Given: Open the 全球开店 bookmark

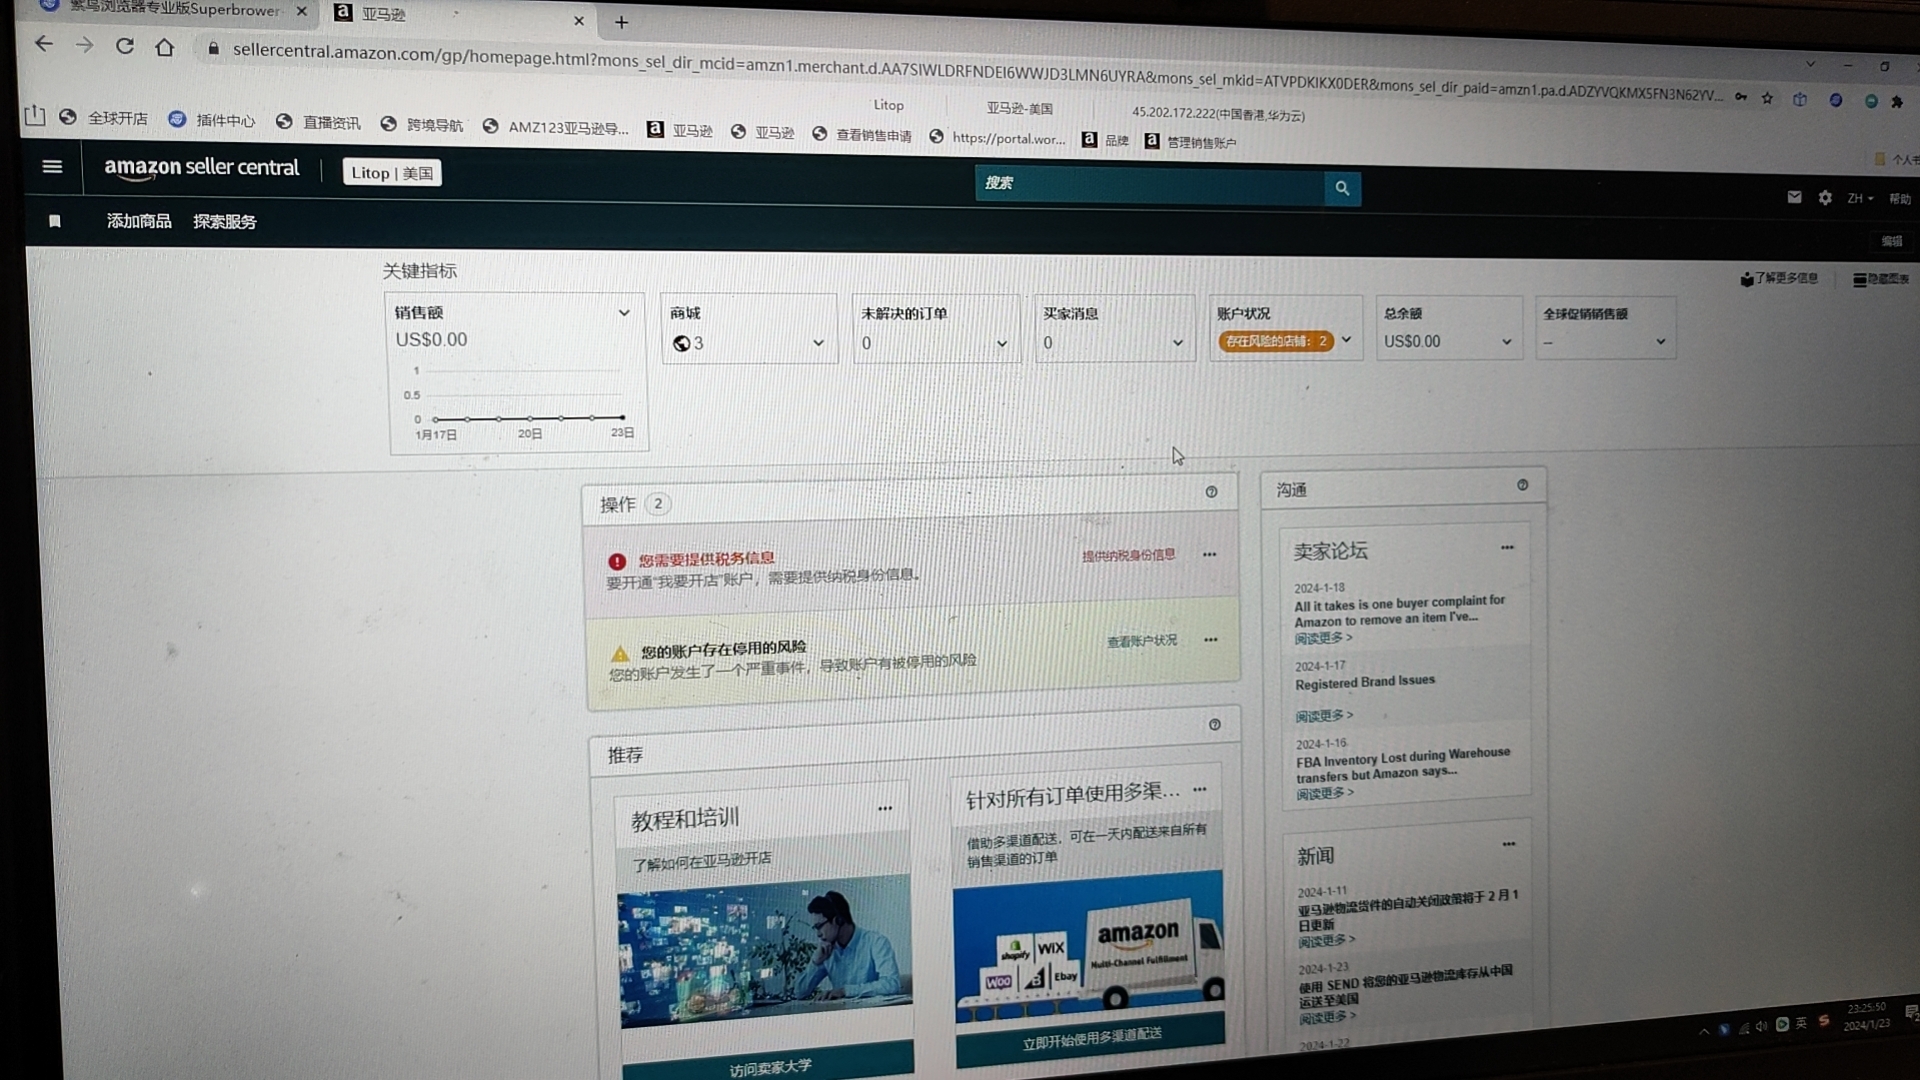Looking at the screenshot, I should coord(104,118).
